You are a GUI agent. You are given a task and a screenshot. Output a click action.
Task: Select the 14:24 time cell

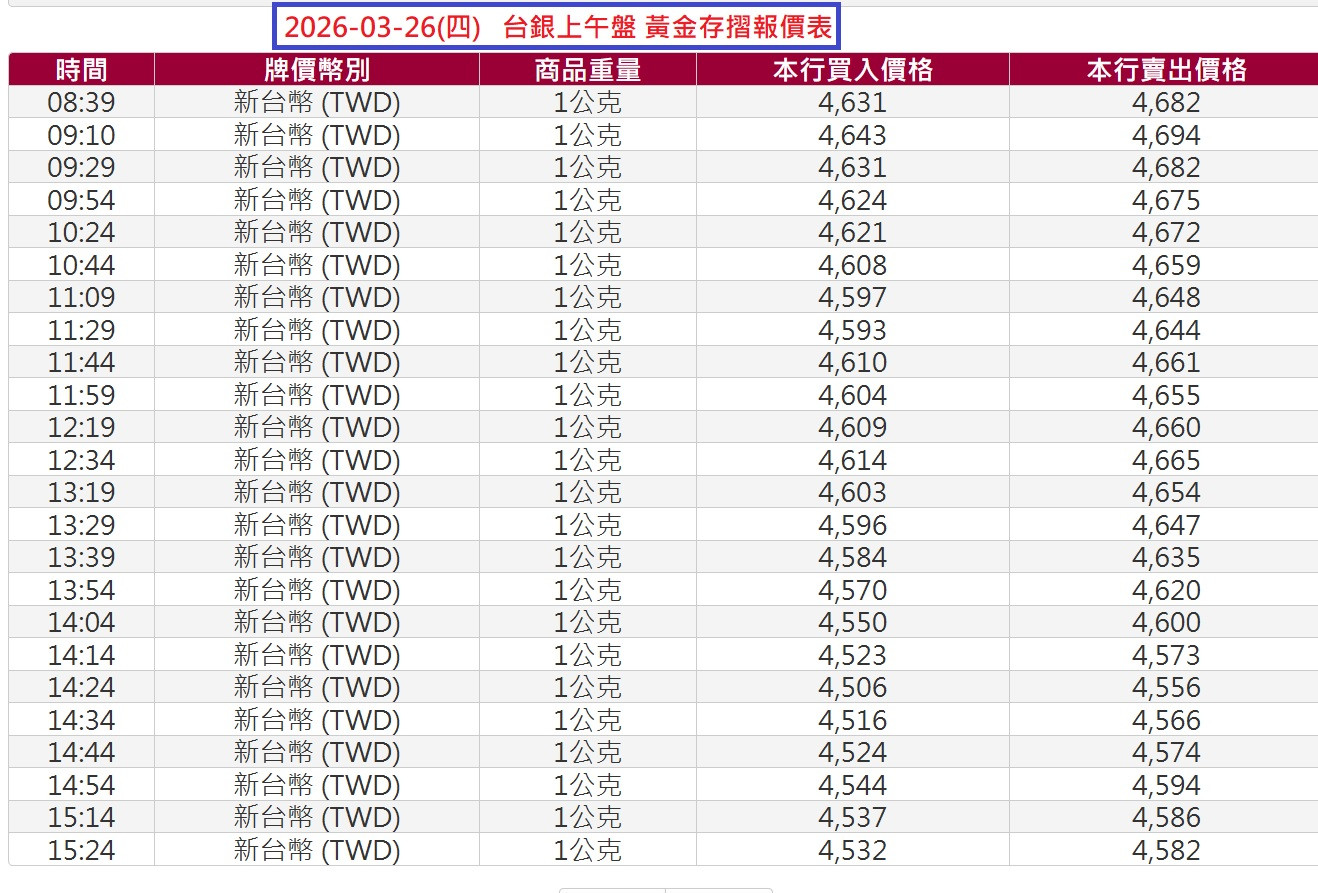pyautogui.click(x=81, y=687)
